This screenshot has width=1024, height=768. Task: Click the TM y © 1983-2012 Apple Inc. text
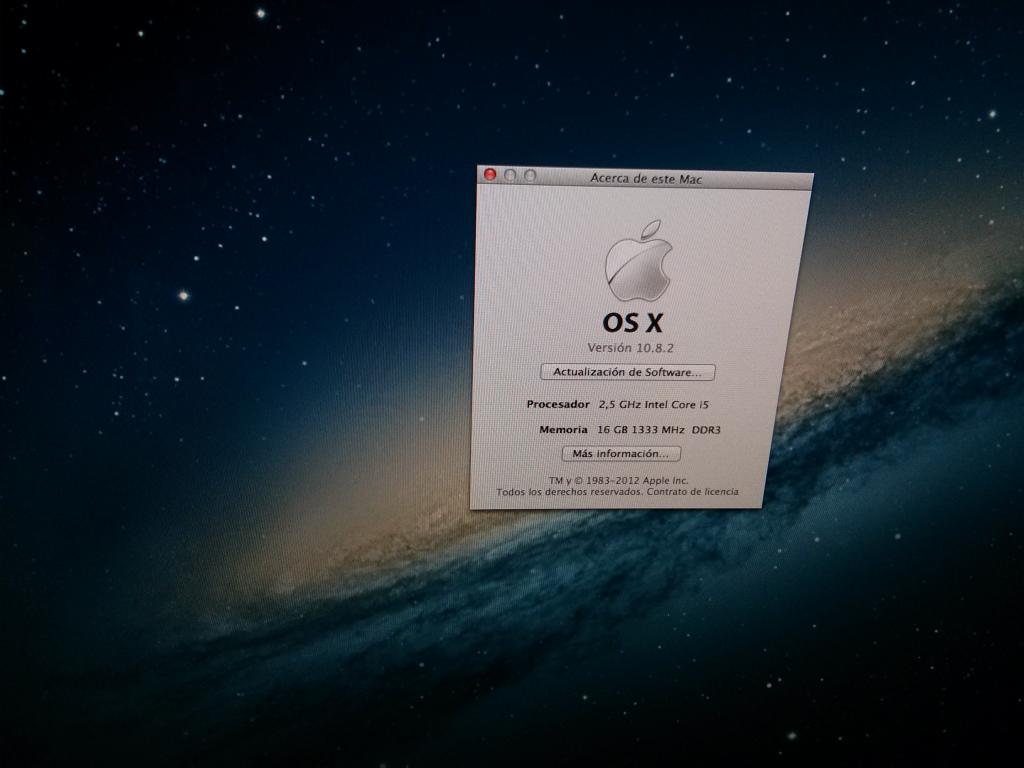[x=618, y=480]
